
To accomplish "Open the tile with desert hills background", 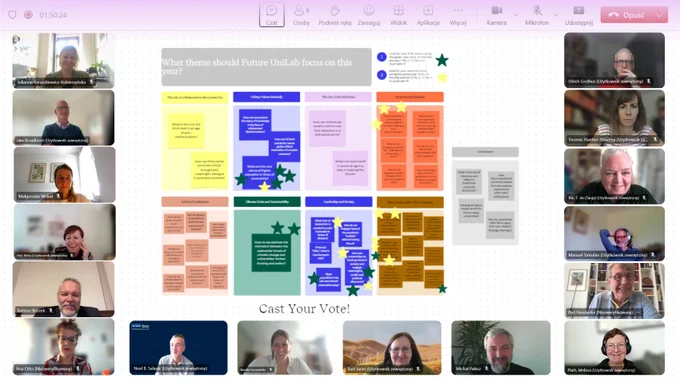I will (392, 348).
